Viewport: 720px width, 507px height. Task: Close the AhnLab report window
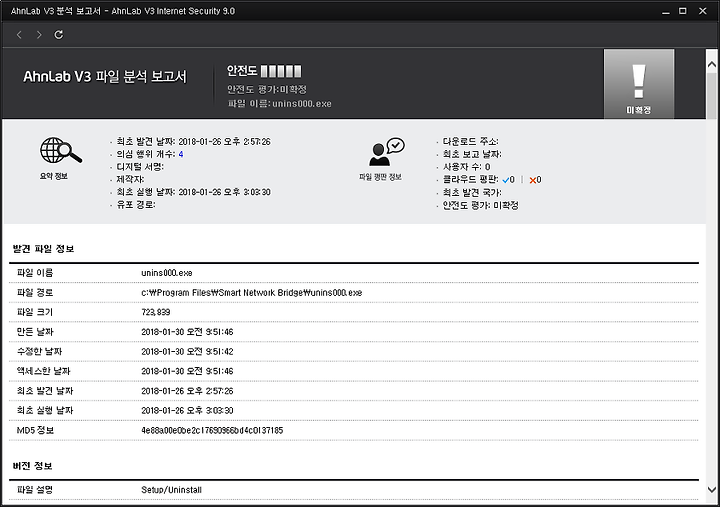coord(703,11)
